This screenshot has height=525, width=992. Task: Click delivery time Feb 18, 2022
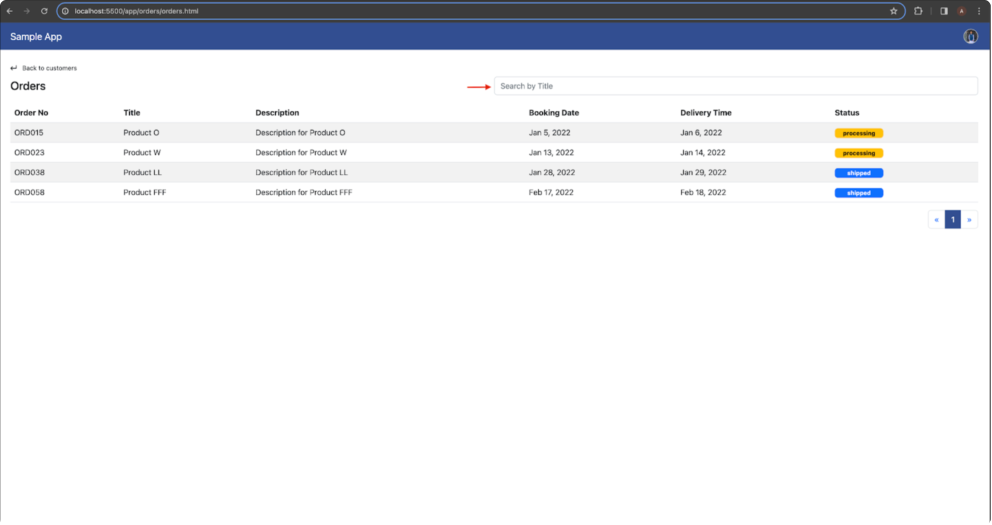pyautogui.click(x=703, y=192)
